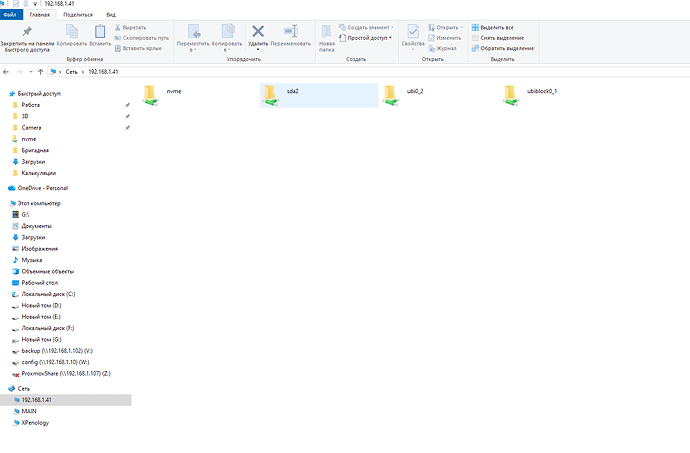The height and width of the screenshot is (453, 690).
Task: Select This PC (Этот компьютер) in sidebar
Action: (39, 203)
